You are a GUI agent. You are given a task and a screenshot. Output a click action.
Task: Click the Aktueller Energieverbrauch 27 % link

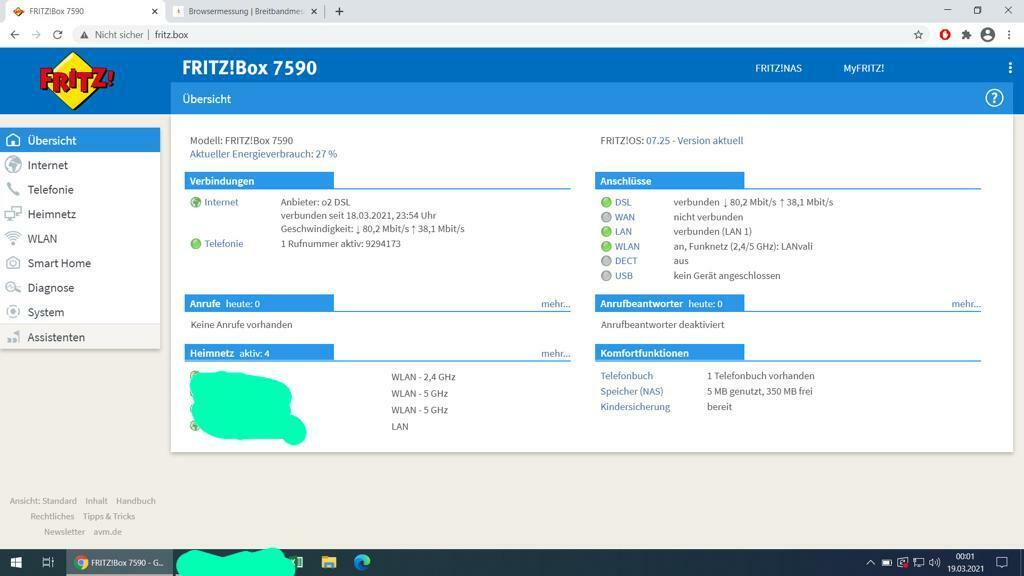tap(263, 154)
